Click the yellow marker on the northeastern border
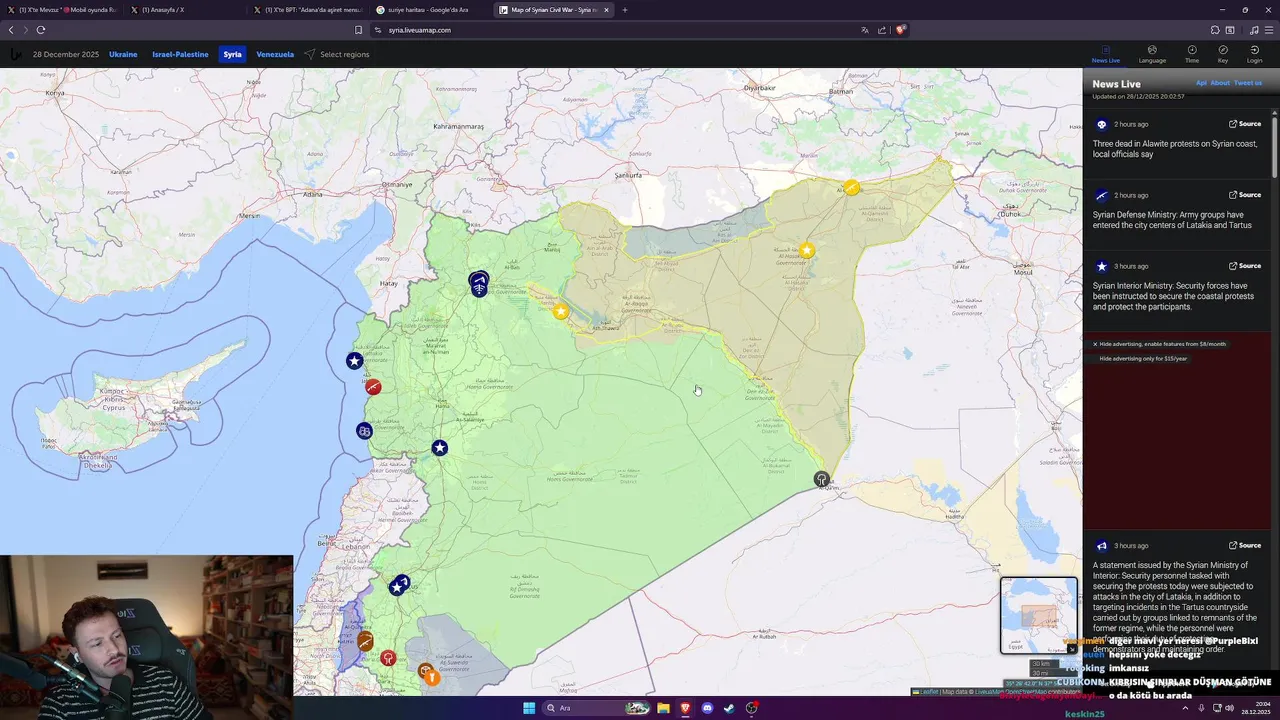Screen dimensions: 1280x720 pos(851,187)
